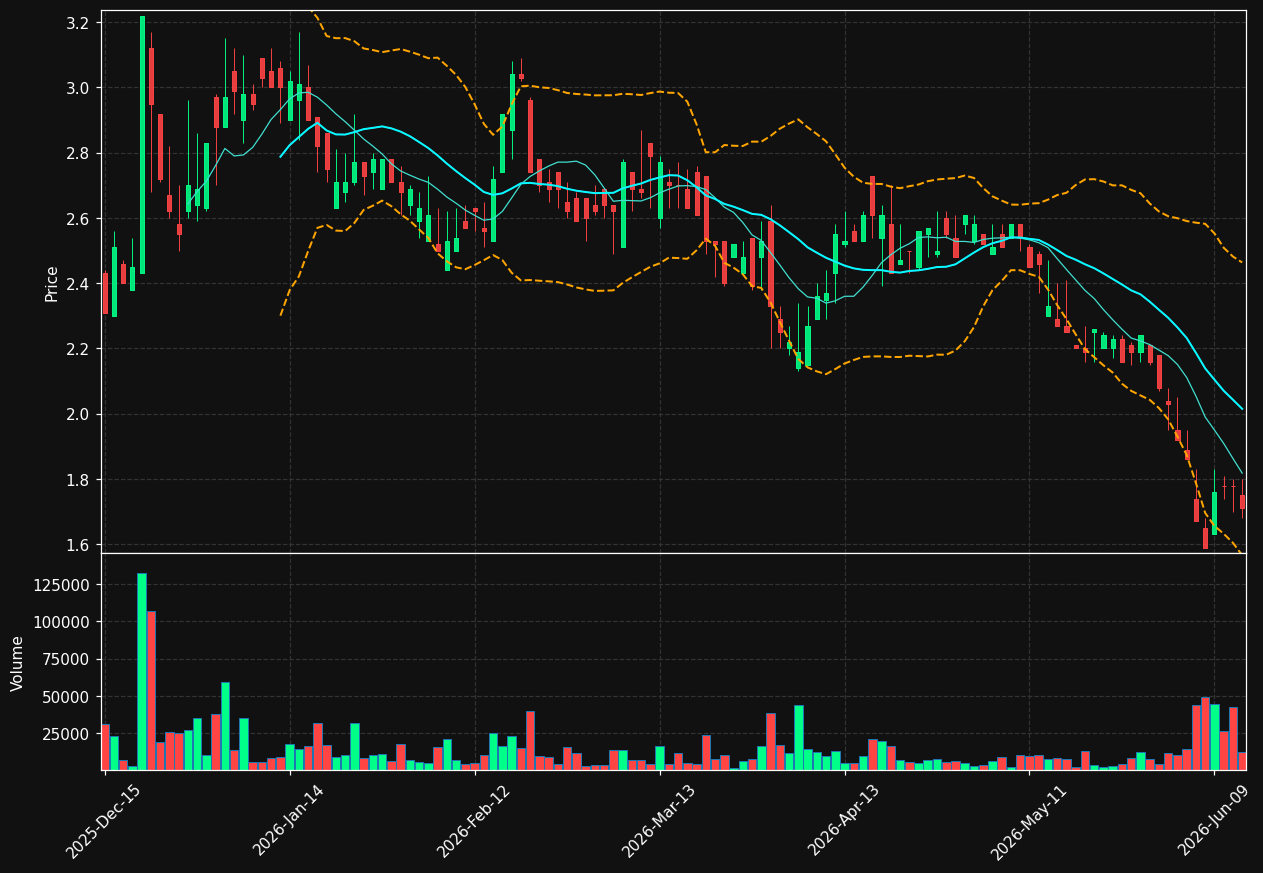Screen dimensions: 1263x873
Task: Click the 2026-Mar-13 date label
Action: click(659, 821)
